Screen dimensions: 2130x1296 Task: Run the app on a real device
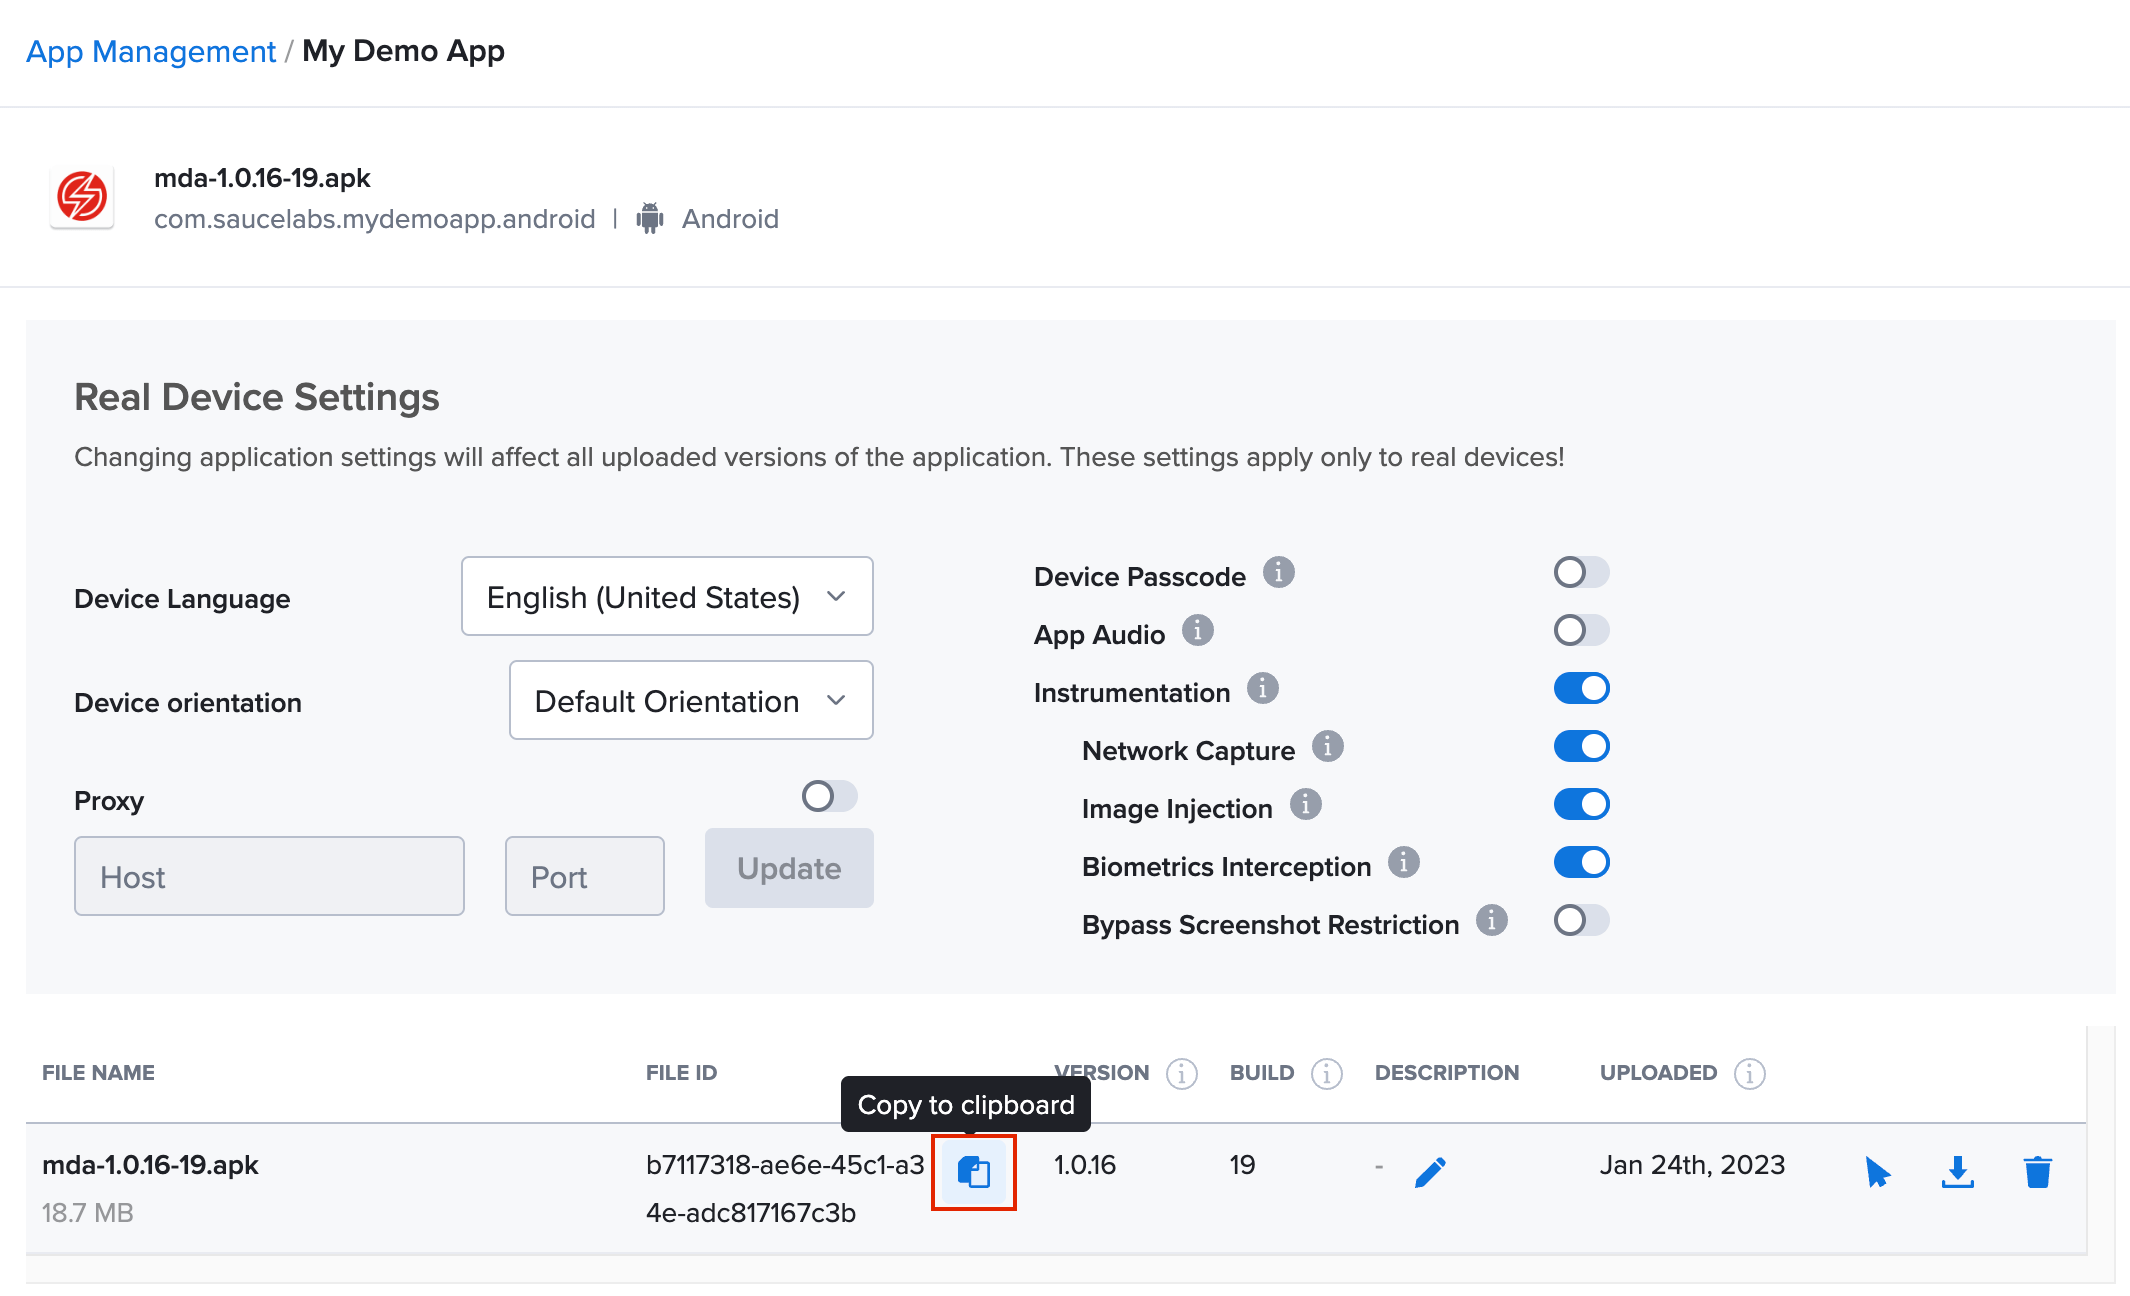coord(1878,1171)
